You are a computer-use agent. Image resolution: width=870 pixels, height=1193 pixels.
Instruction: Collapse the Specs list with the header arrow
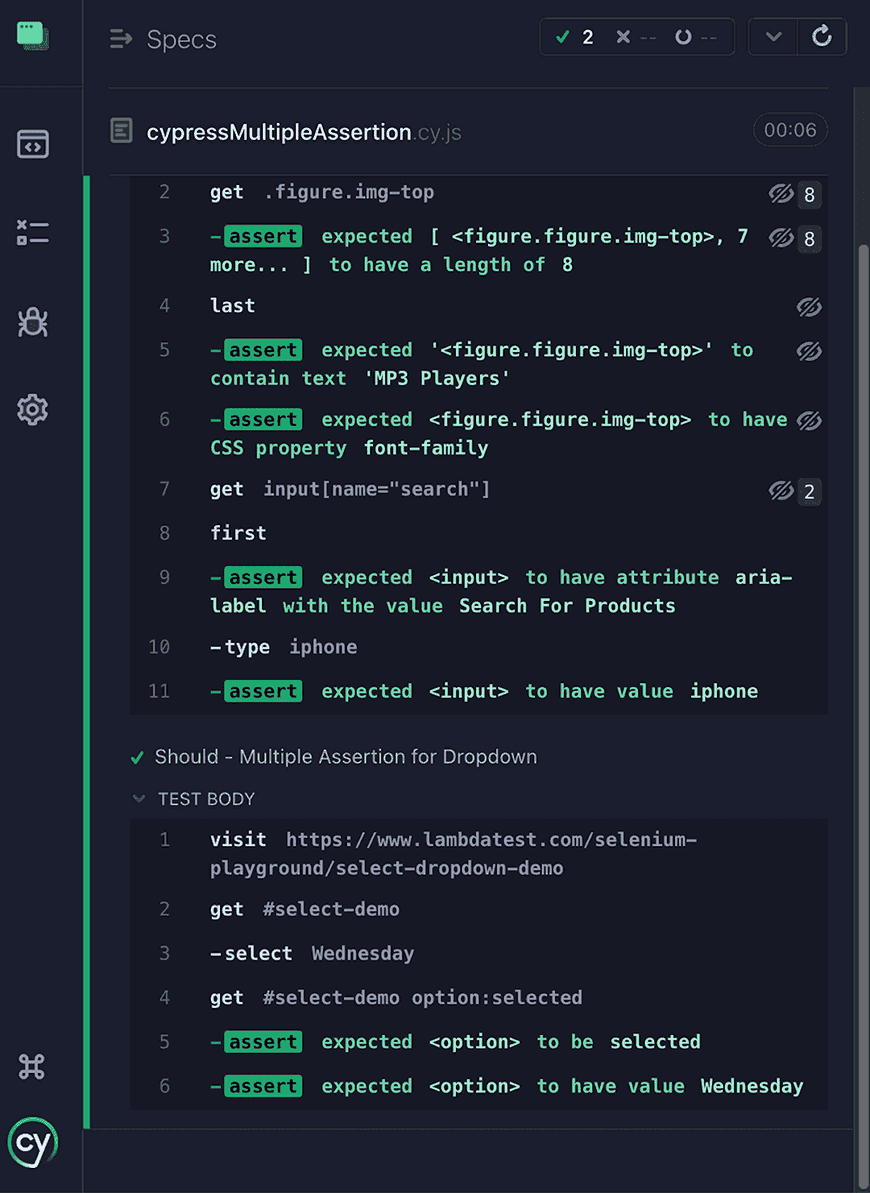pos(120,38)
